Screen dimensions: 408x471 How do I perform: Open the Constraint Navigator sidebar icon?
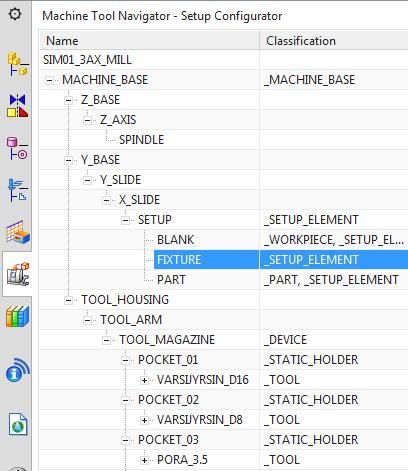pos(18,106)
